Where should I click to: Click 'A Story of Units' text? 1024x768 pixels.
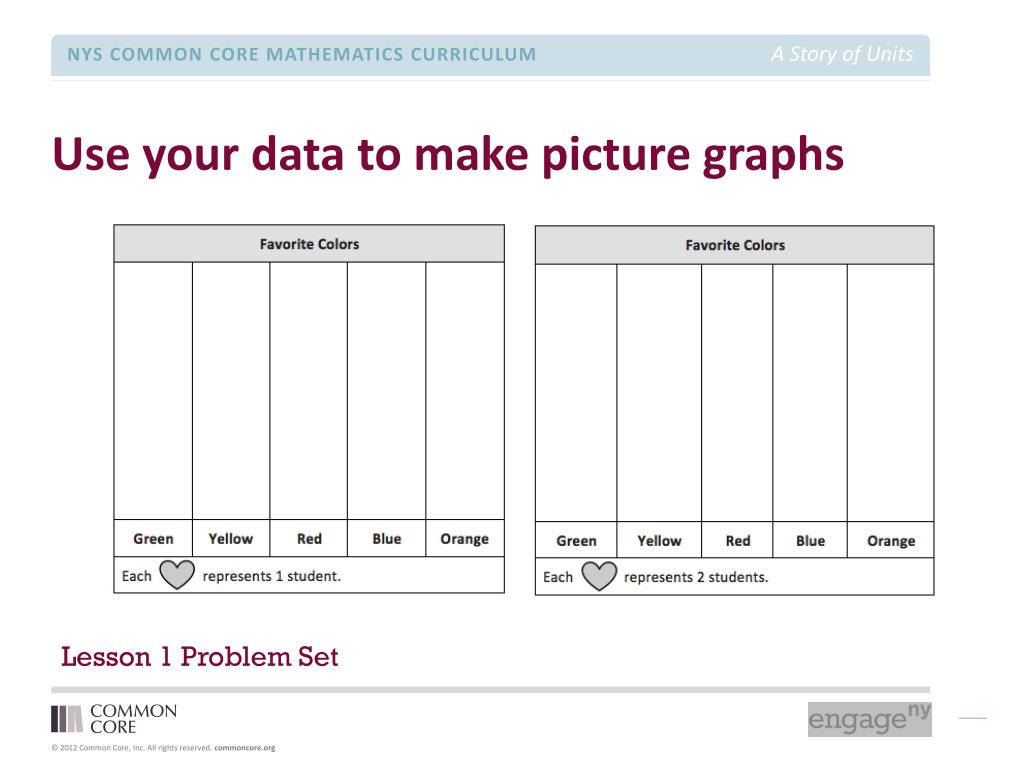[x=841, y=55]
